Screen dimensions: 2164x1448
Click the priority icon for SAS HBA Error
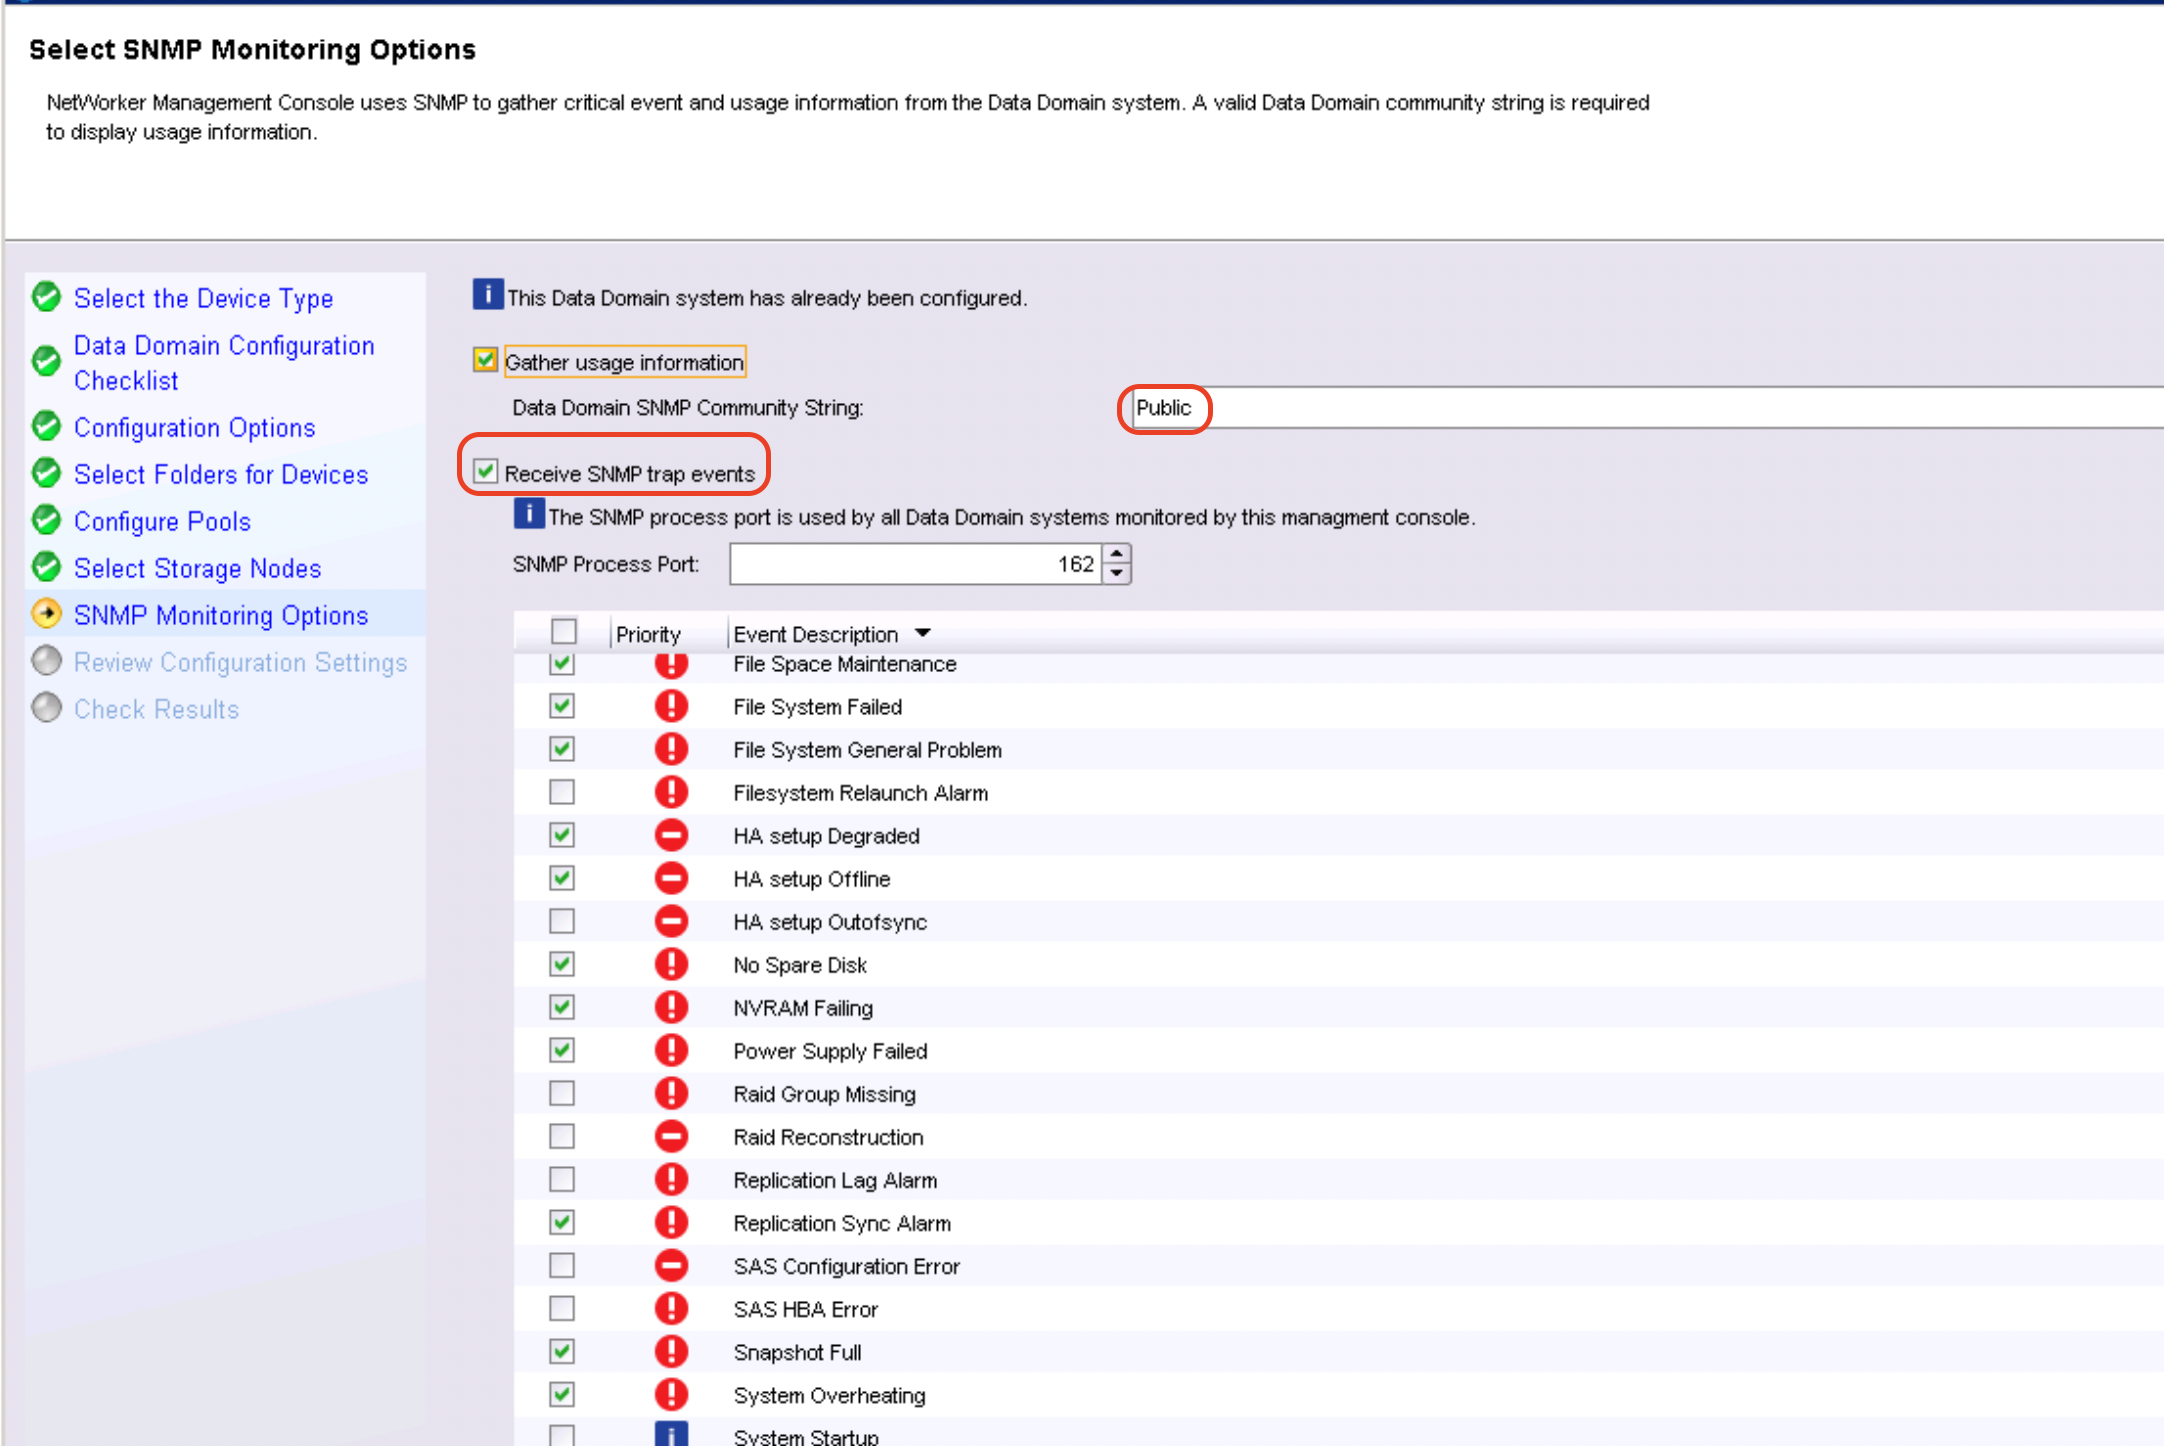coord(671,1308)
